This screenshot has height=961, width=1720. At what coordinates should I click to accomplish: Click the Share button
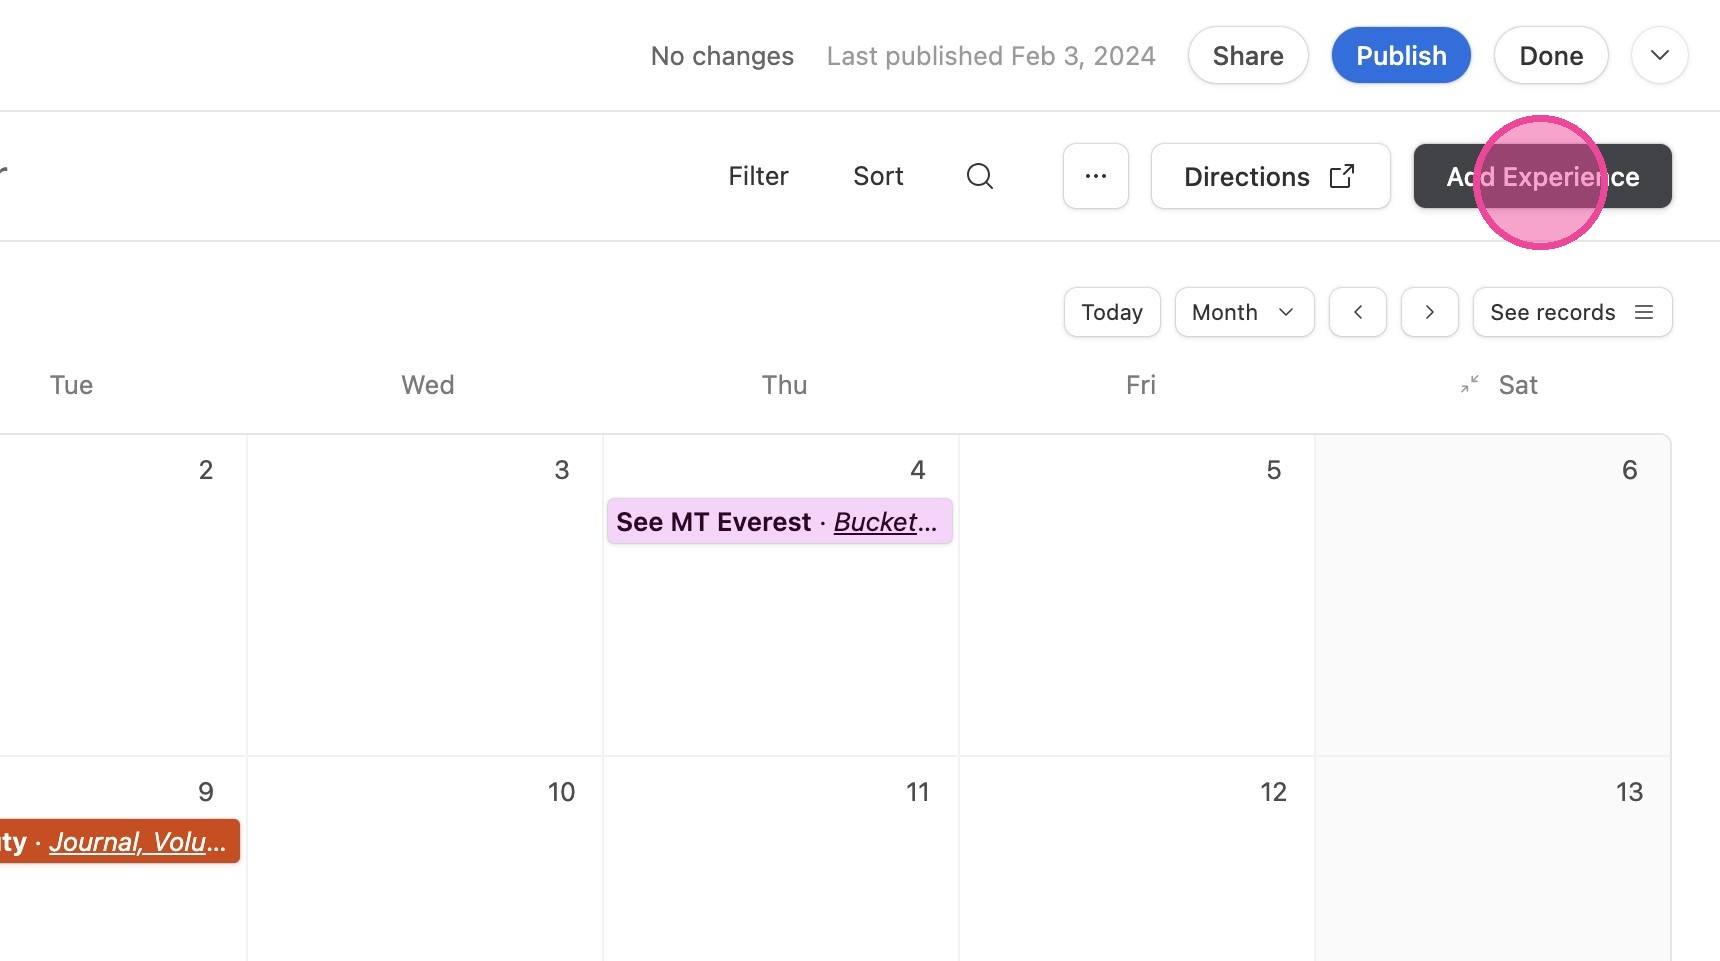(x=1248, y=55)
